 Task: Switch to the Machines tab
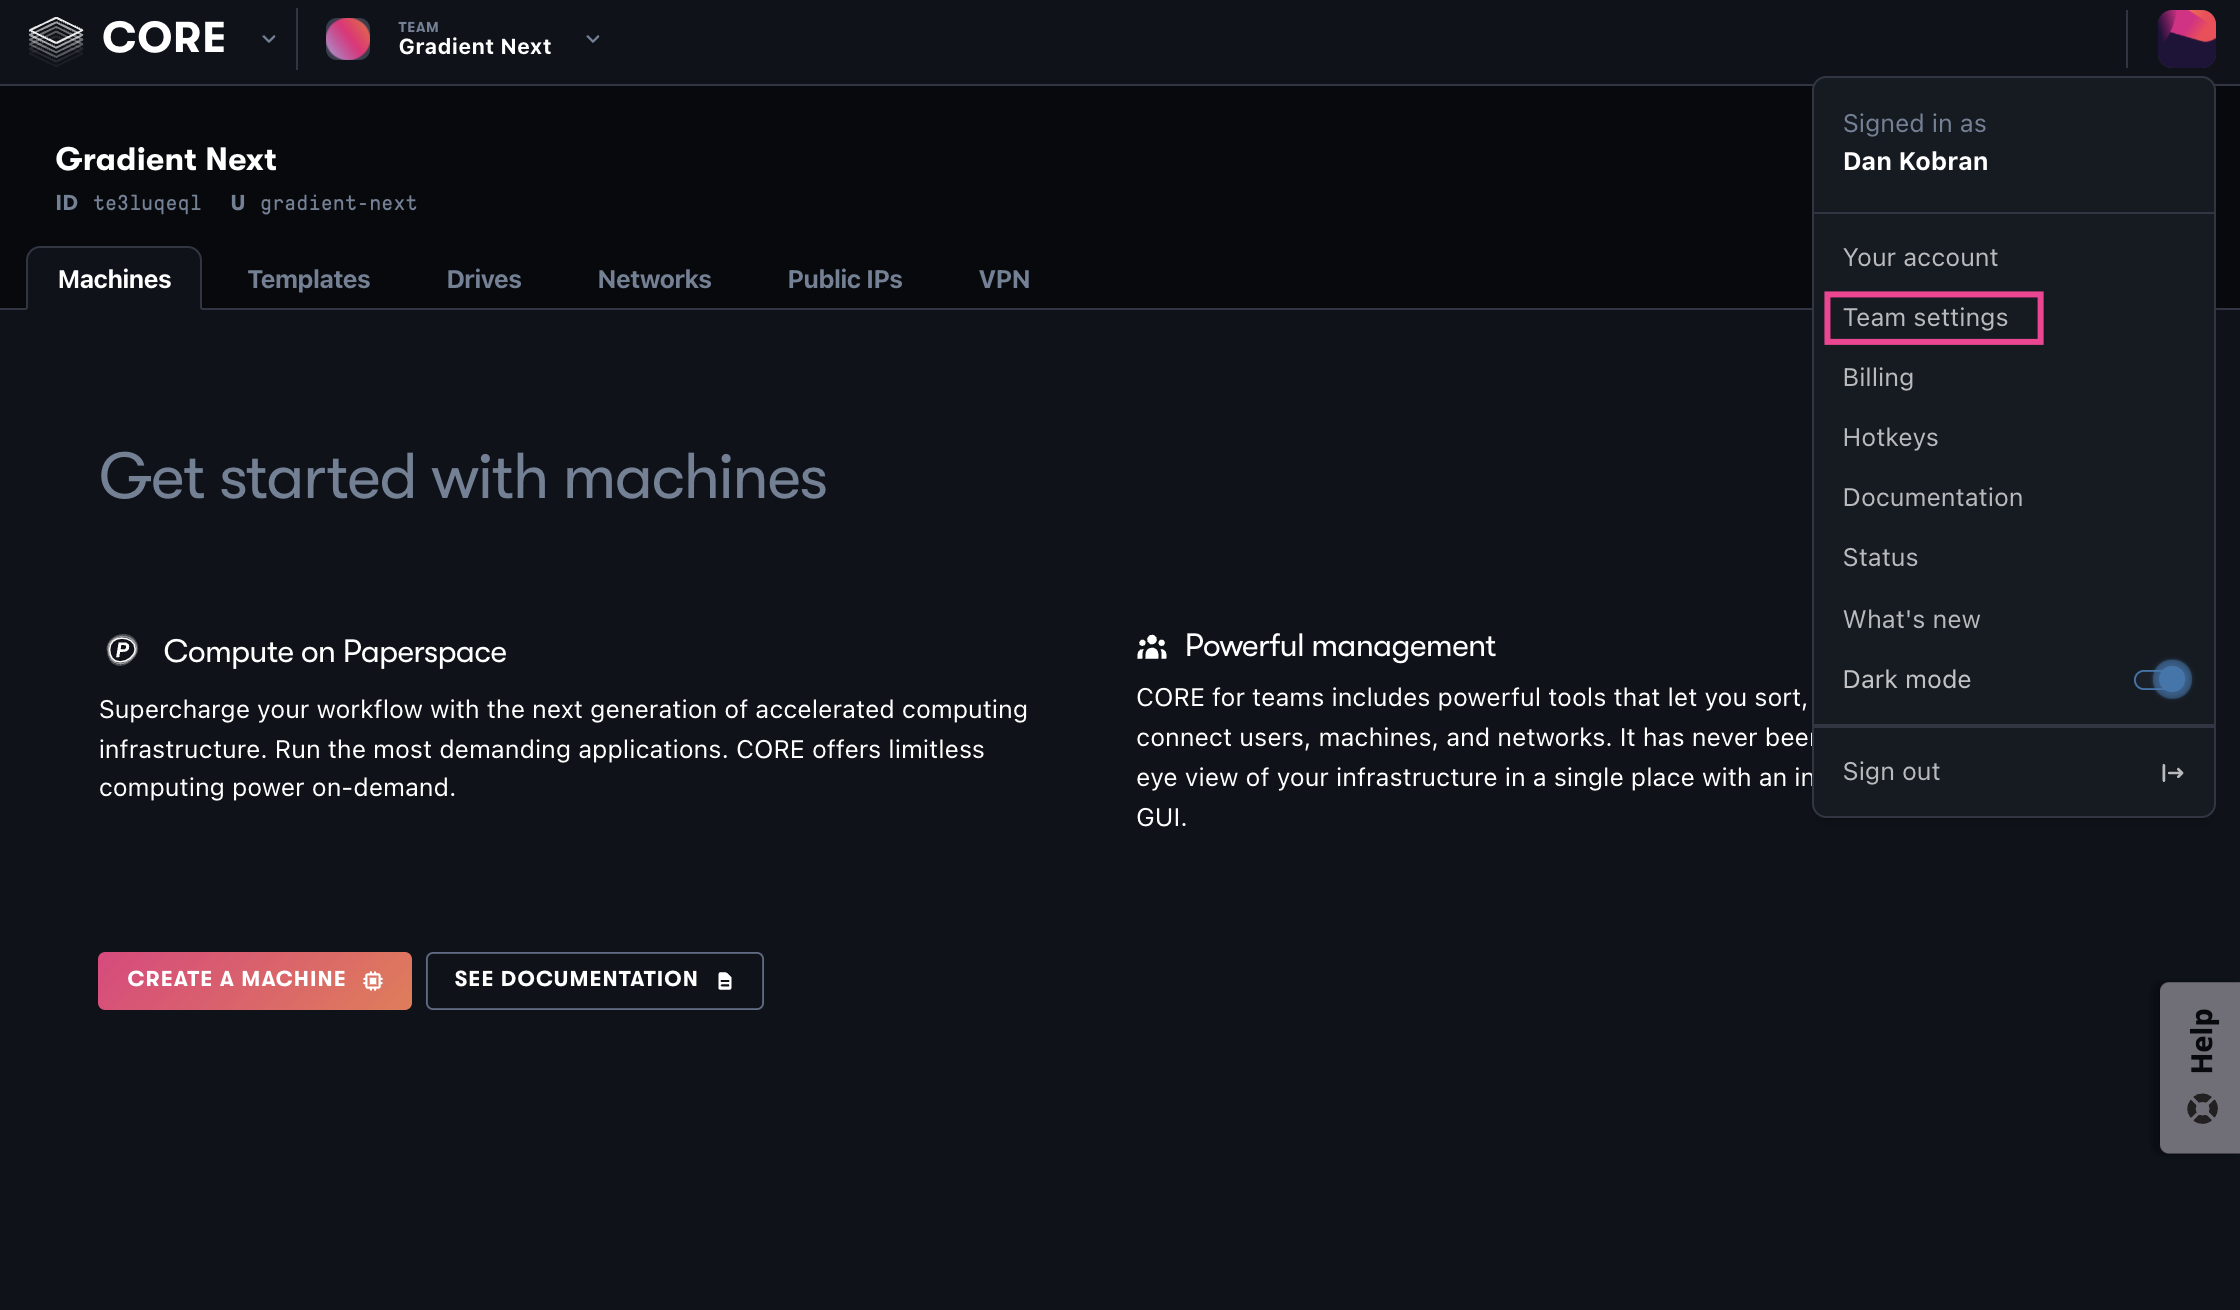[x=114, y=279]
